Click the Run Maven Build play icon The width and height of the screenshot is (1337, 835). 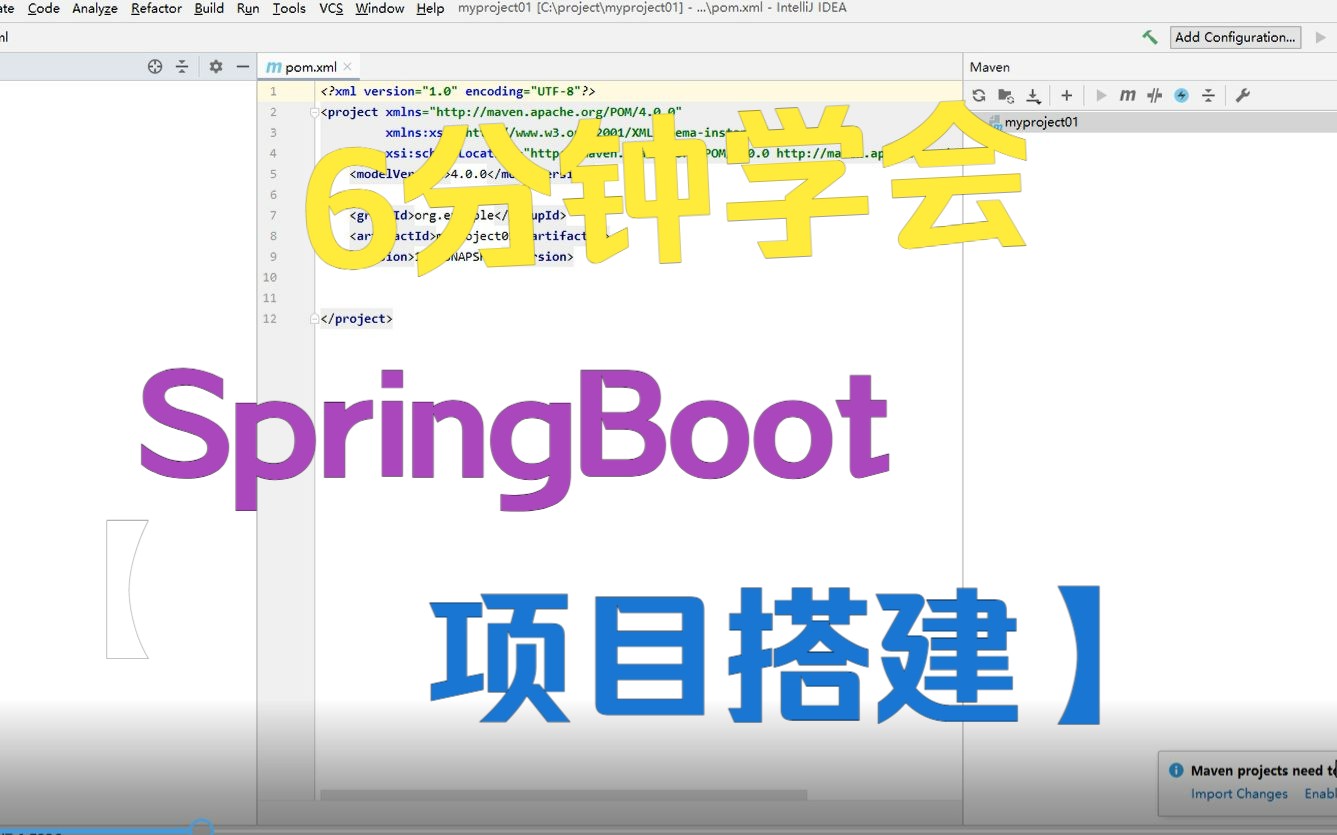pyautogui.click(x=1101, y=96)
